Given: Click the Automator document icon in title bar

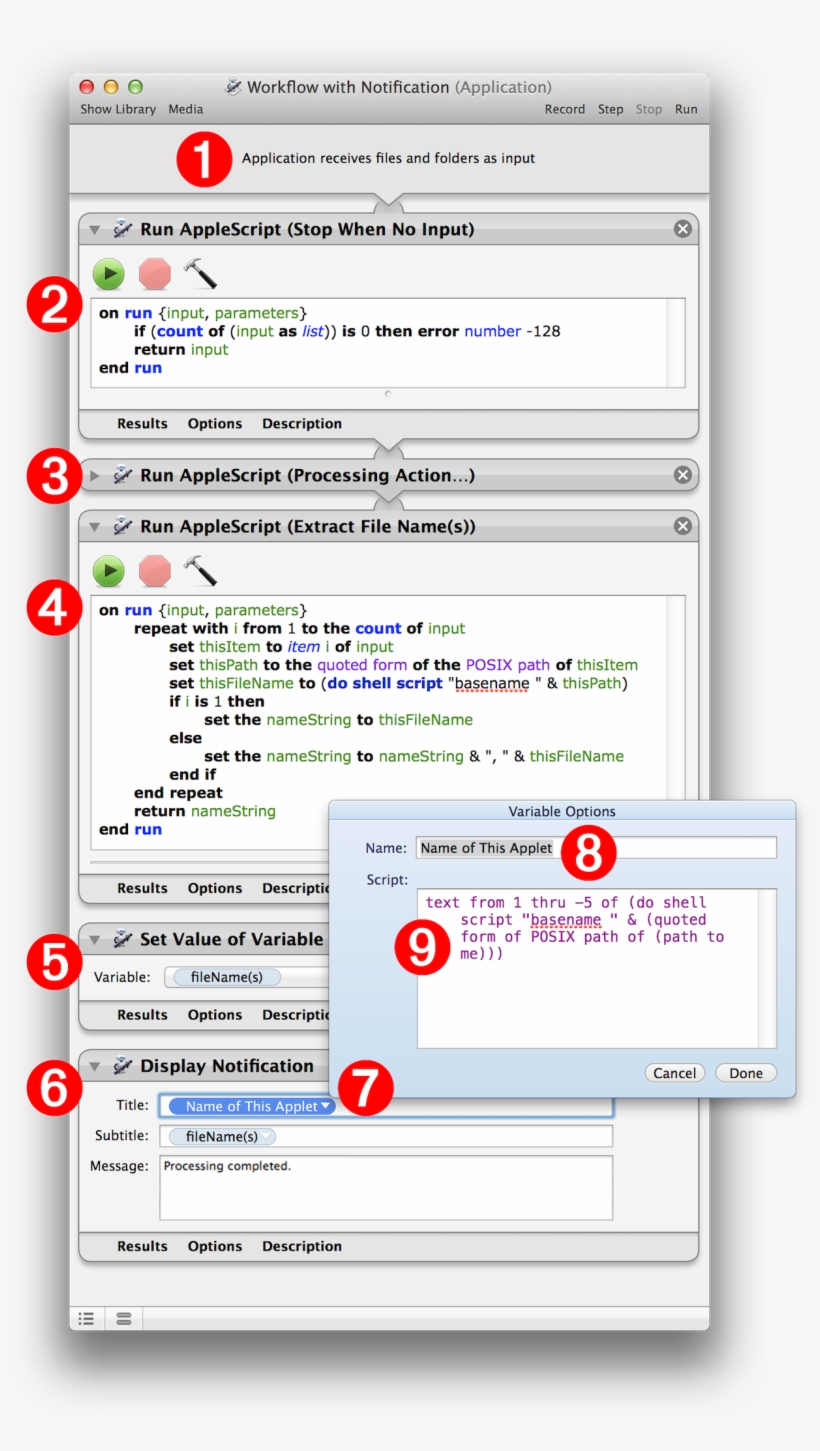Looking at the screenshot, I should (234, 87).
